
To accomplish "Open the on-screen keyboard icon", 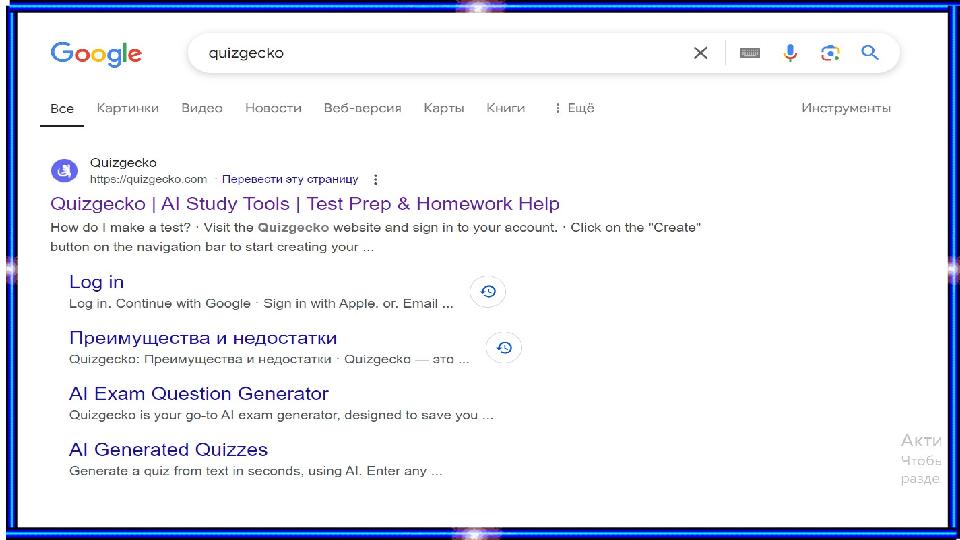I will coord(749,53).
